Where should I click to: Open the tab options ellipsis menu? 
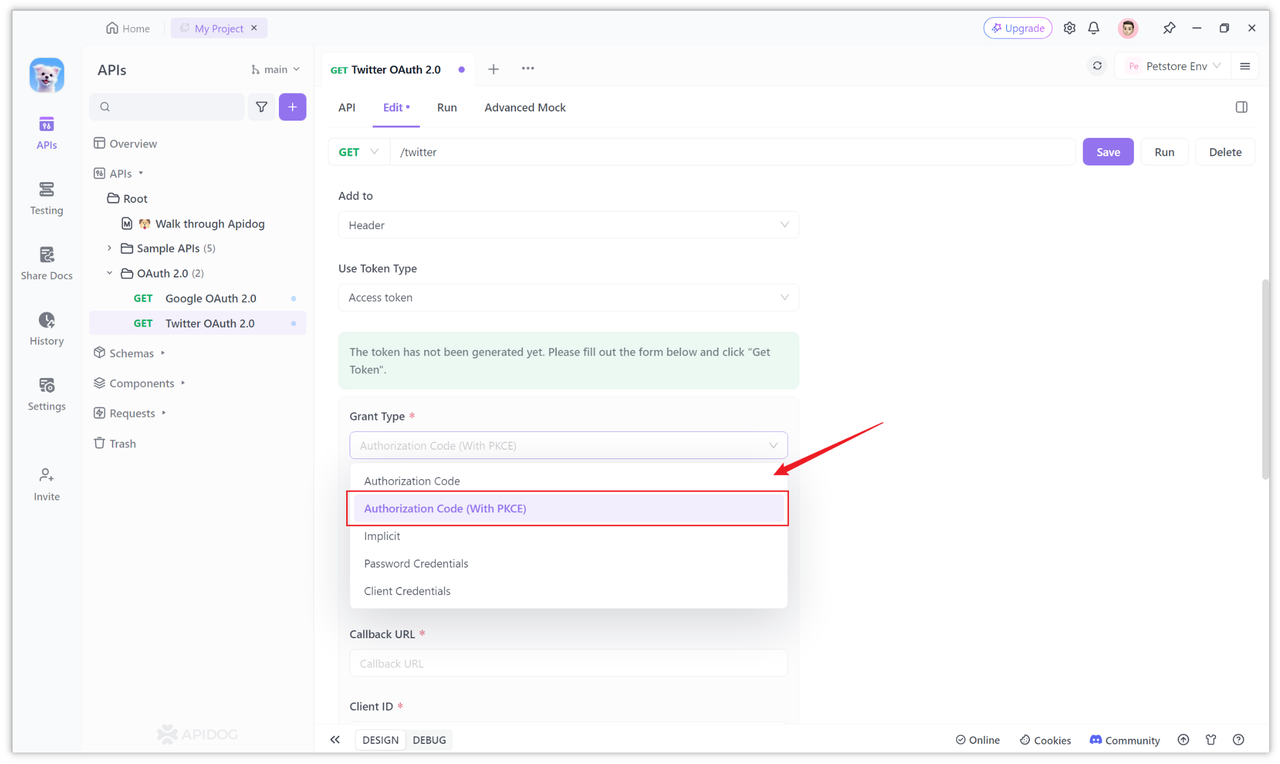pos(528,69)
